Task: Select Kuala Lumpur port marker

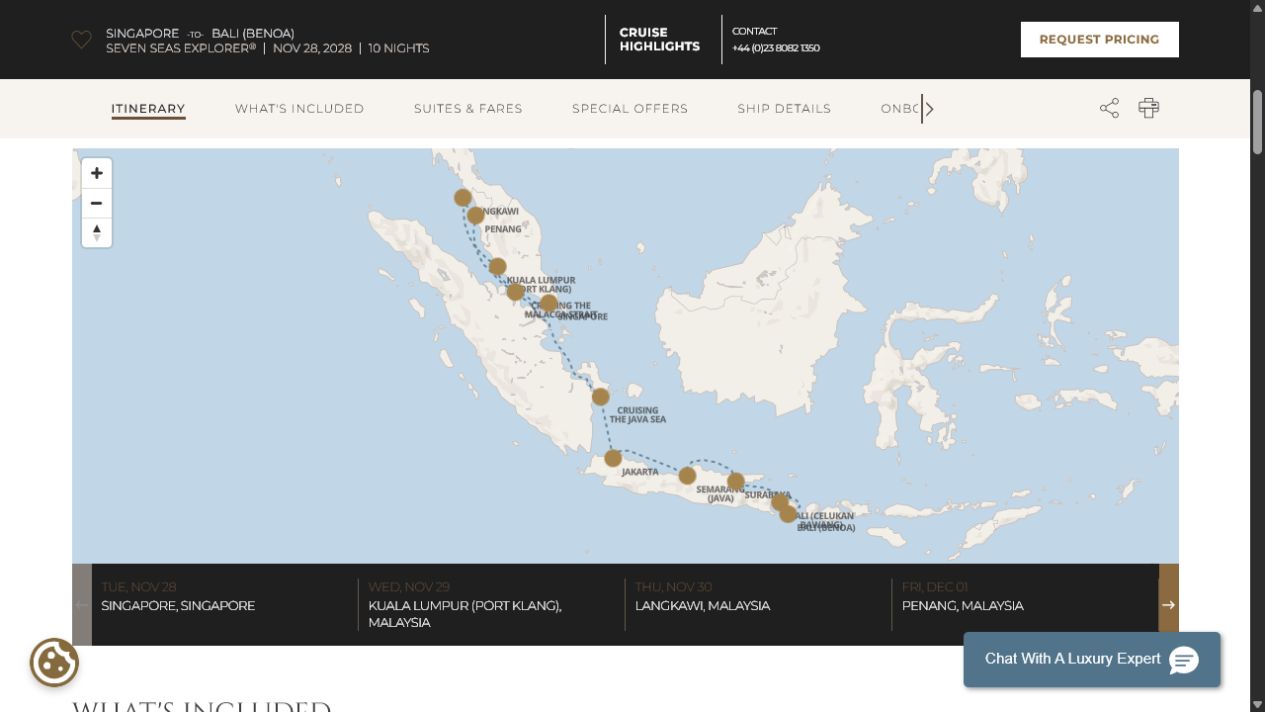Action: 497,266
